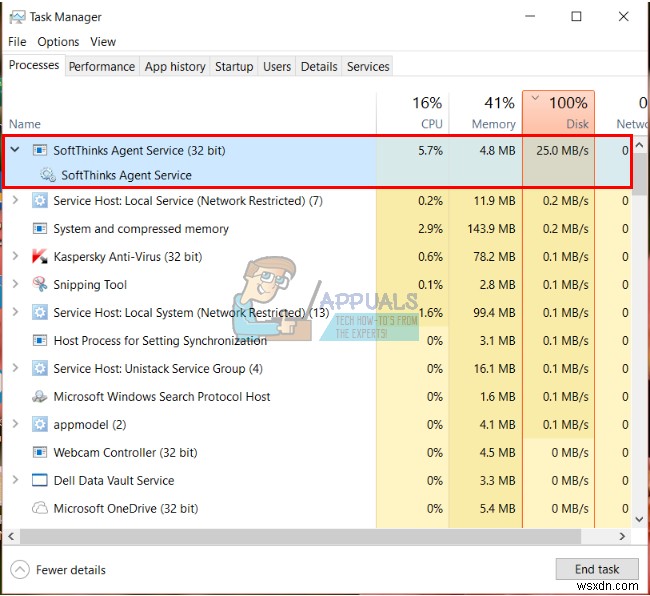Click the 11.9 MB memory value
The height and width of the screenshot is (596, 650).
[495, 201]
